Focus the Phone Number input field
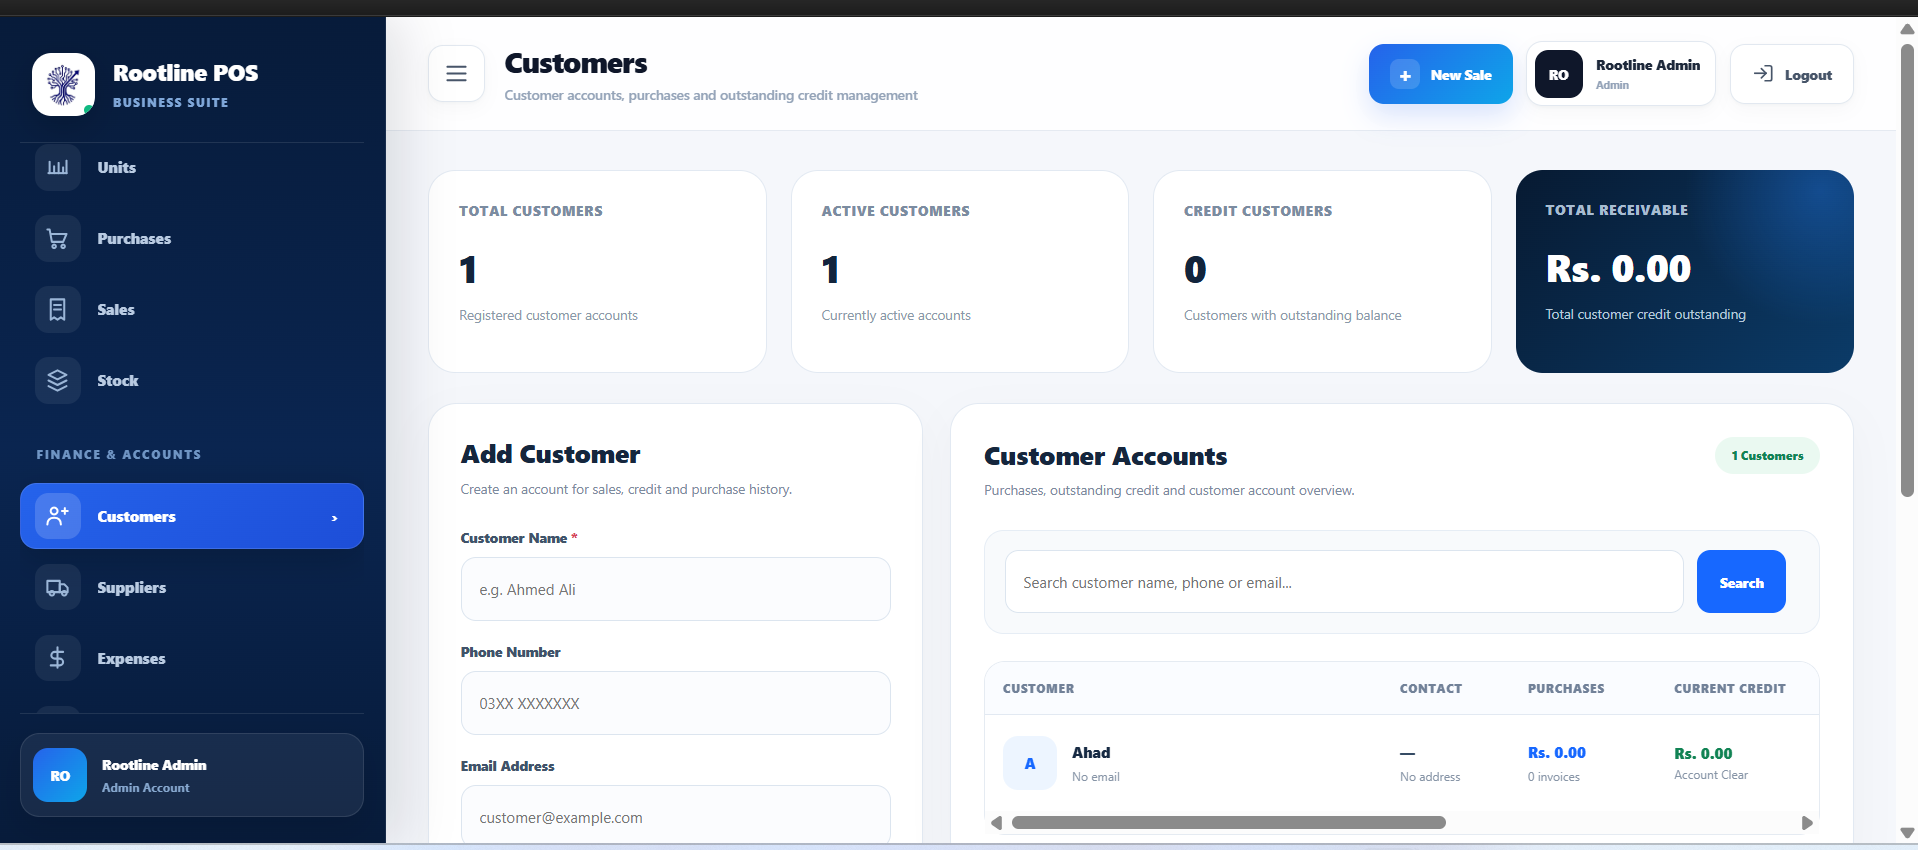1918x850 pixels. 676,703
